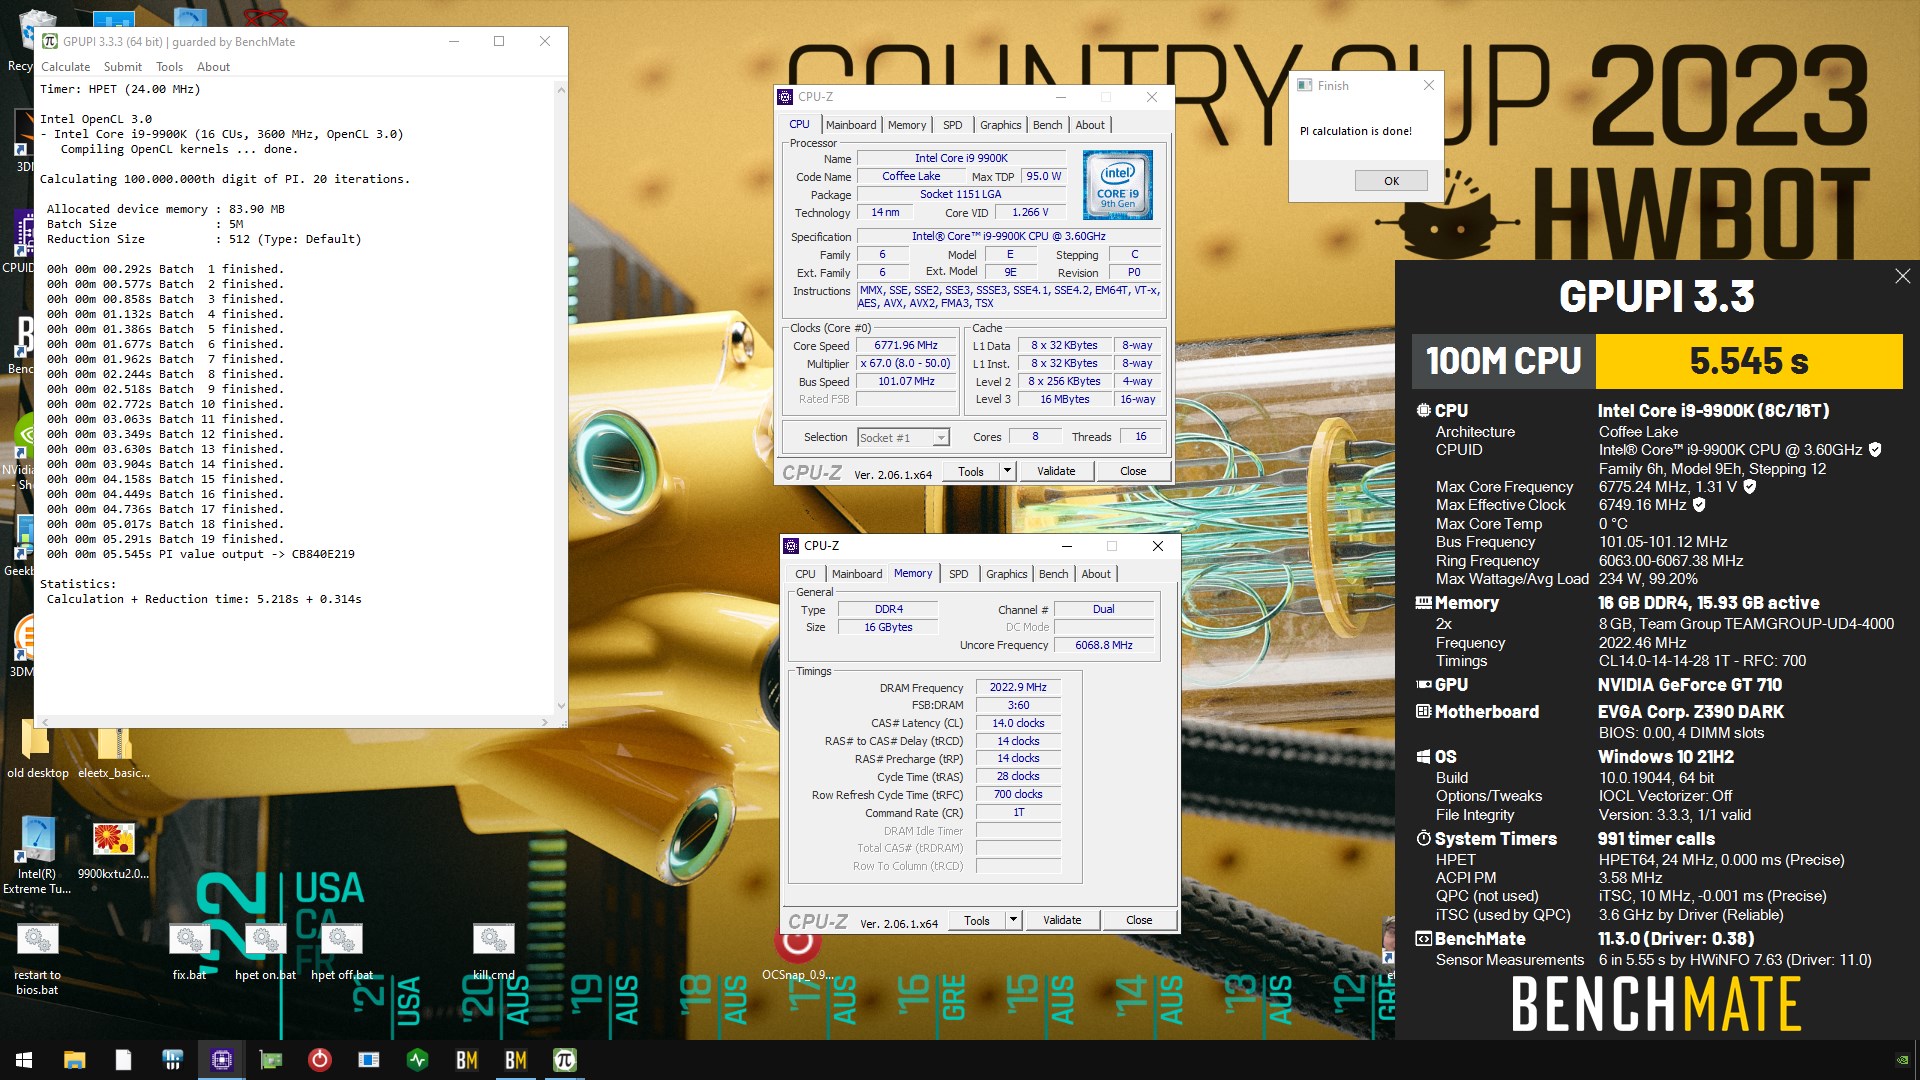This screenshot has width=1920, height=1080.
Task: Select CPU tab in lower CPU-Z window
Action: 805,574
